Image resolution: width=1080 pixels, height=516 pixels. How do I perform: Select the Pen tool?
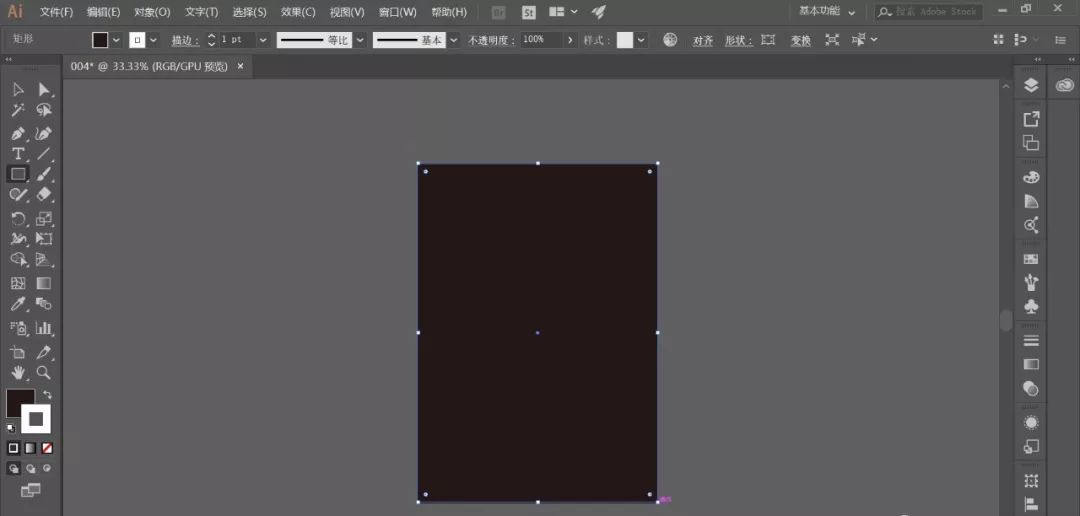coord(18,133)
